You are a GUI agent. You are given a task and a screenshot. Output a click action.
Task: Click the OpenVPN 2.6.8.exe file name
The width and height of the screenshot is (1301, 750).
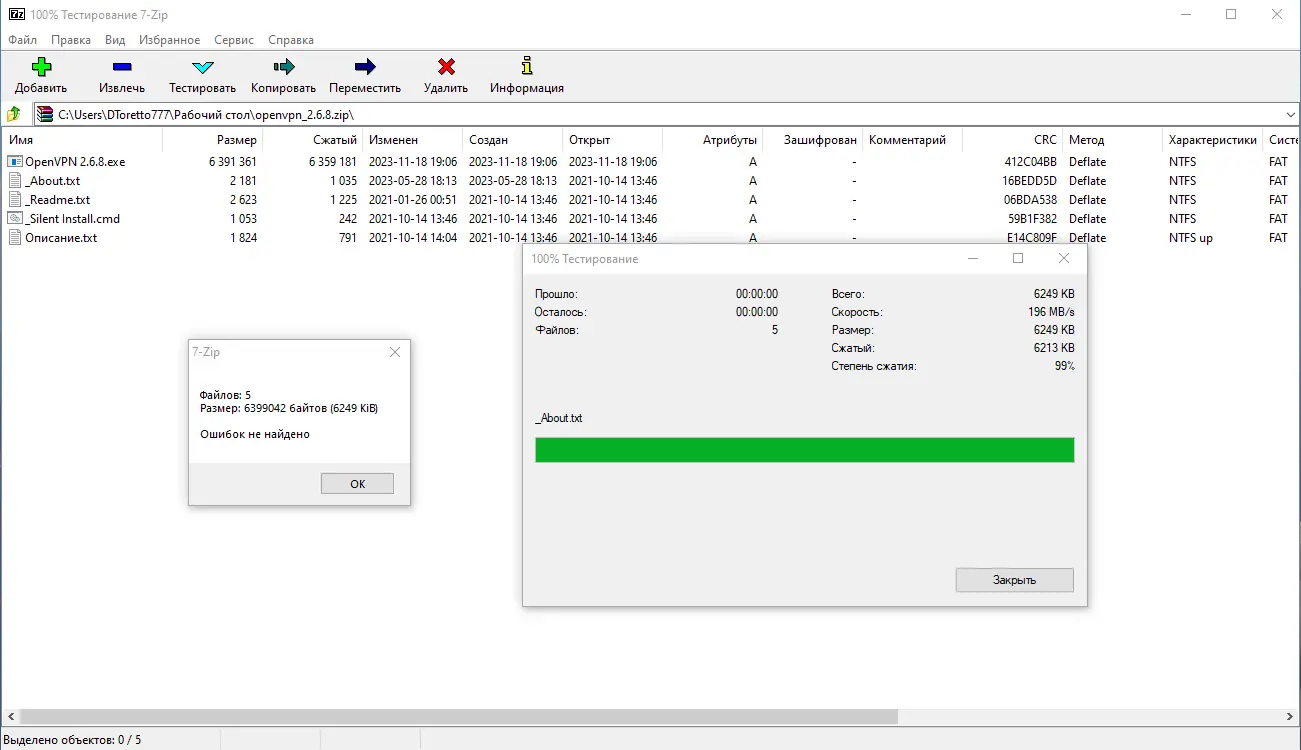pyautogui.click(x=75, y=161)
